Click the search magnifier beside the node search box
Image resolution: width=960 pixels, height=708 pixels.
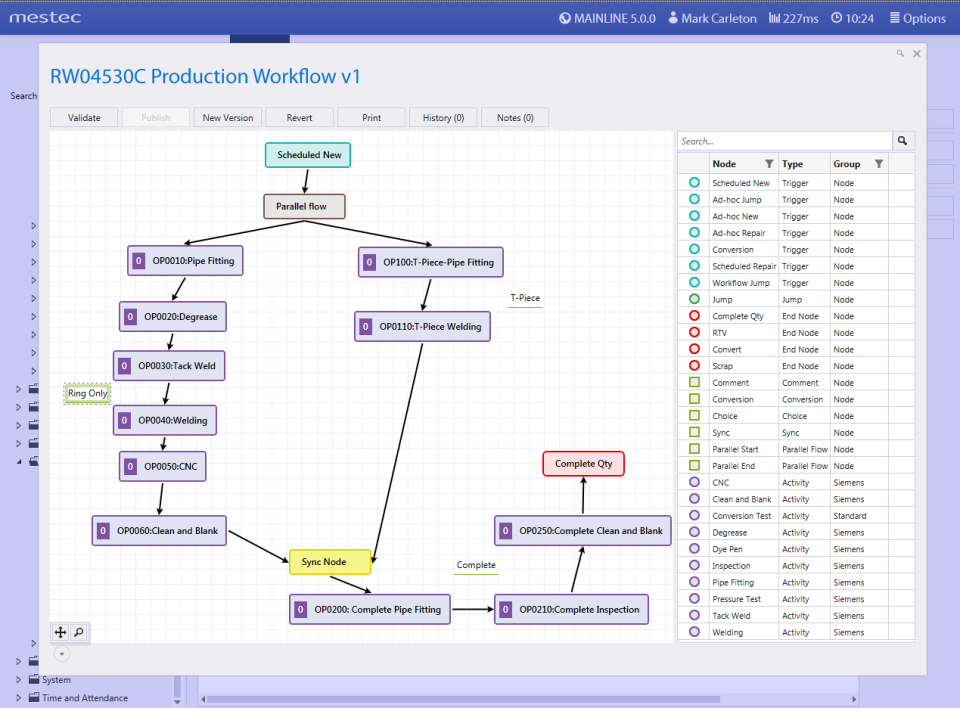point(902,141)
